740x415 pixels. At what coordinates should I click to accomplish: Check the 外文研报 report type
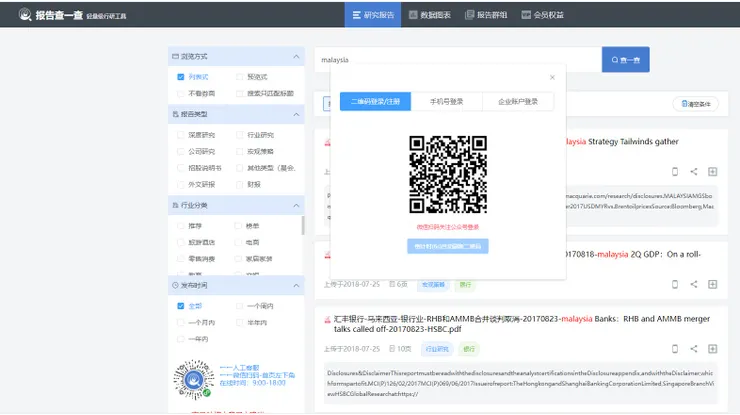point(180,185)
